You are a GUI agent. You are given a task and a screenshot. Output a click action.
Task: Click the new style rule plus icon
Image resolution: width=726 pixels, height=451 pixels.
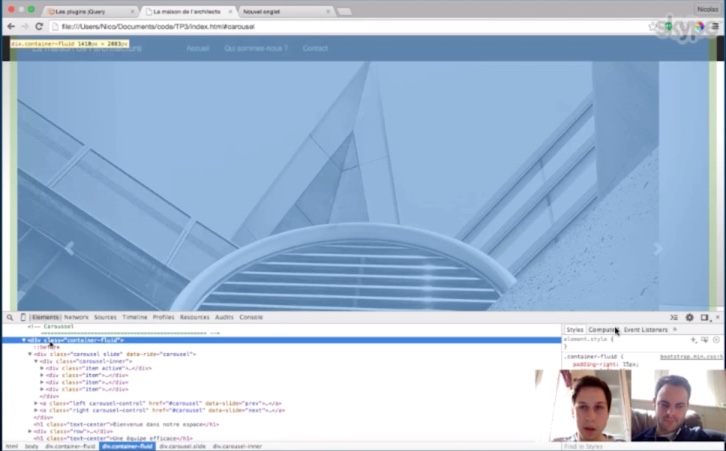pyautogui.click(x=693, y=339)
